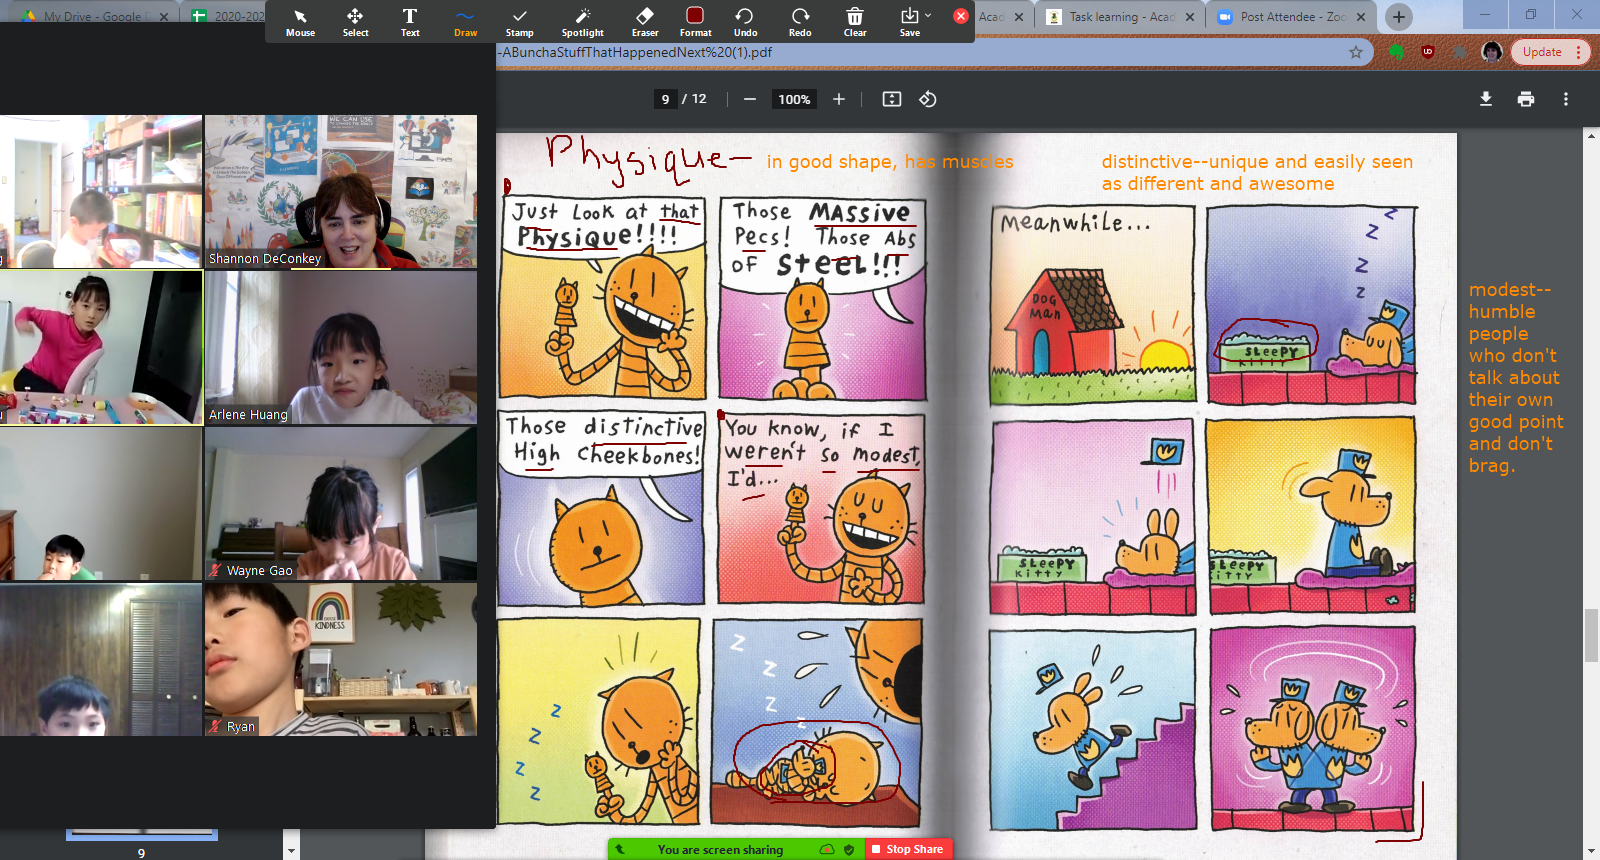
Task: Select the Eraser tool
Action: coord(645,22)
